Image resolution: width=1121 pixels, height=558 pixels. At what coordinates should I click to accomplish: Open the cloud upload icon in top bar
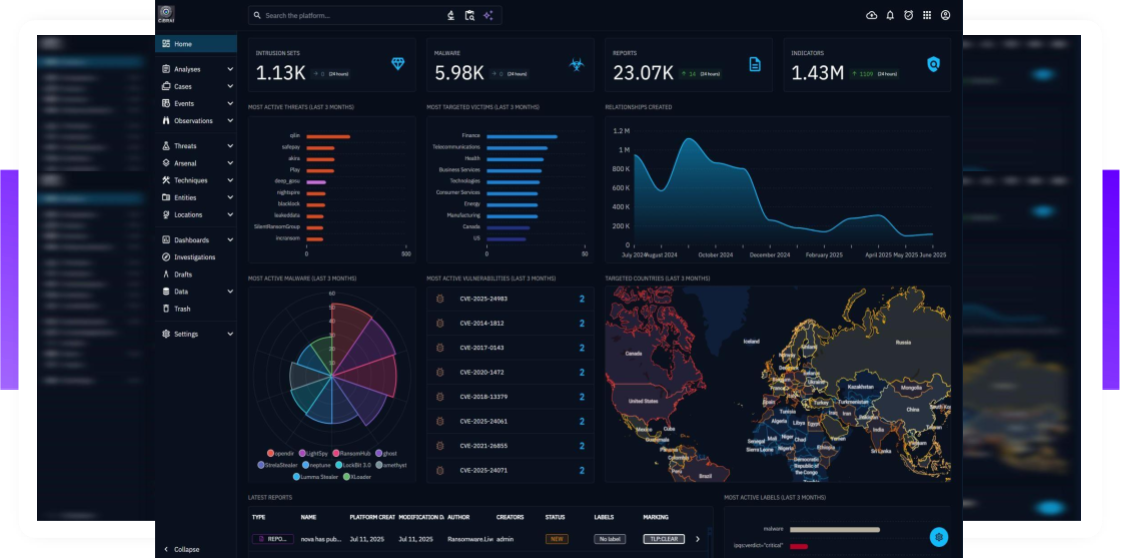(x=871, y=15)
